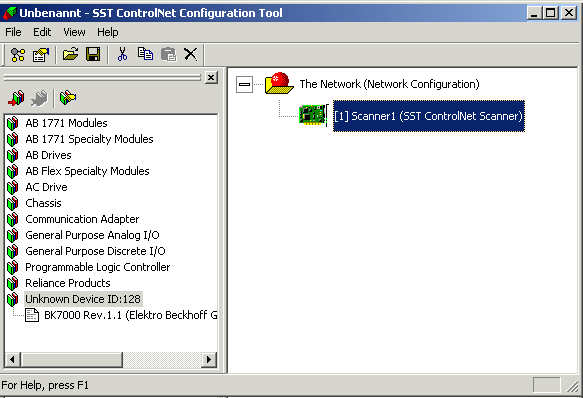Select General Purpose Analog I/O category
583x398 pixels.
pos(92,235)
